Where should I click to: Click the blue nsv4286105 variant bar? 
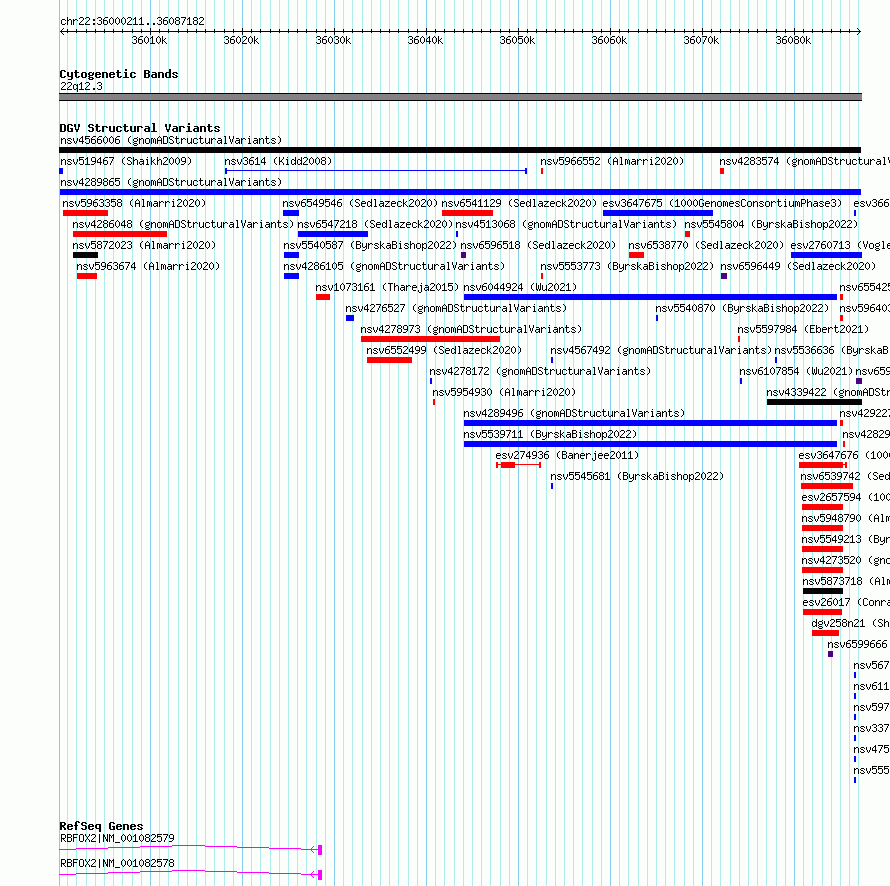pos(291,276)
